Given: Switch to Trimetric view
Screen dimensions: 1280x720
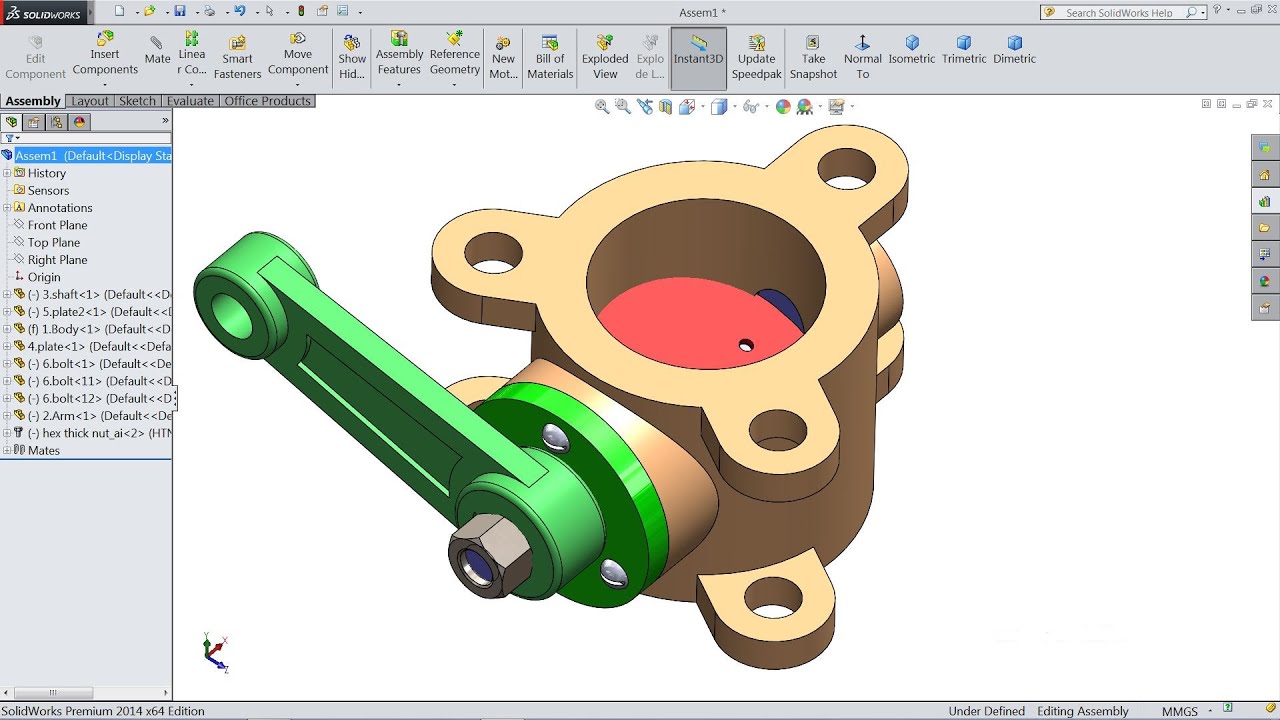Looking at the screenshot, I should [964, 50].
